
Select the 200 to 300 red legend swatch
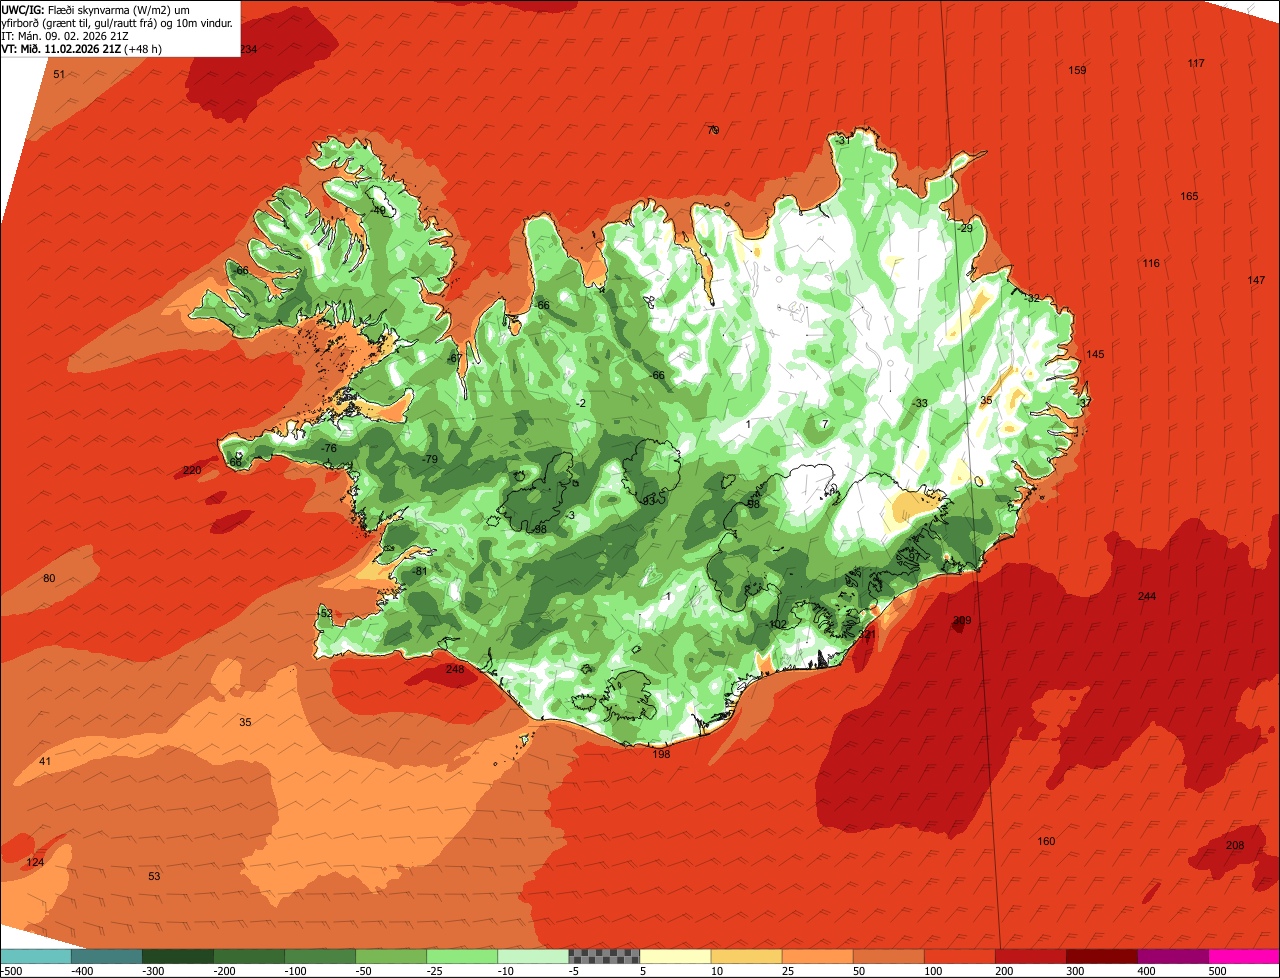(x=1031, y=956)
